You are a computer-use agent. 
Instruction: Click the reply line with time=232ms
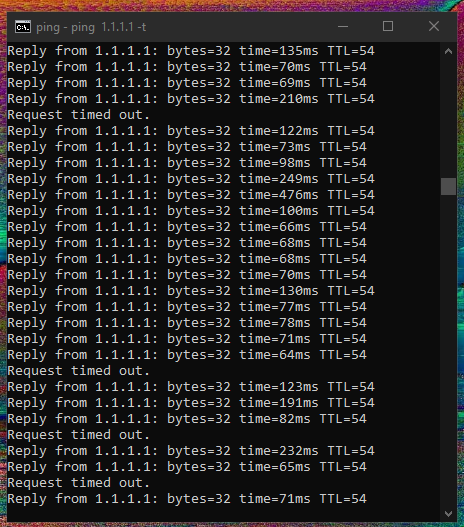tap(191, 451)
